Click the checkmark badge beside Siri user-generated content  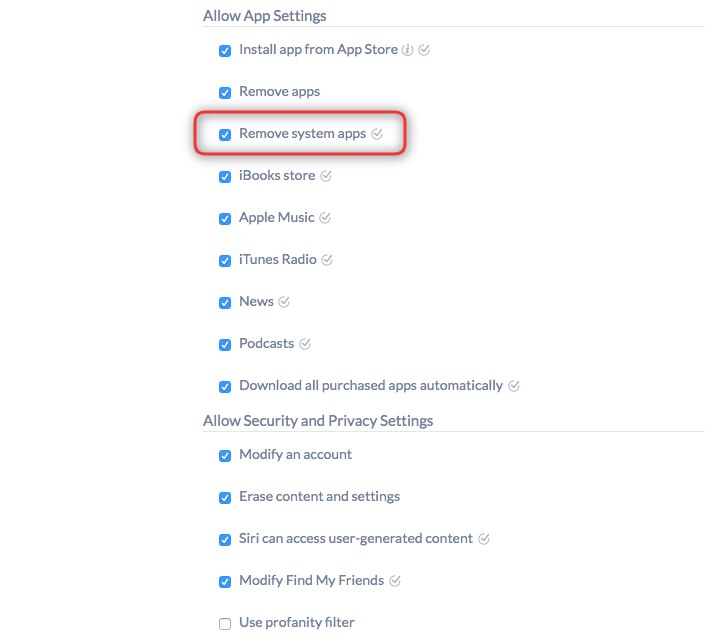coord(484,539)
